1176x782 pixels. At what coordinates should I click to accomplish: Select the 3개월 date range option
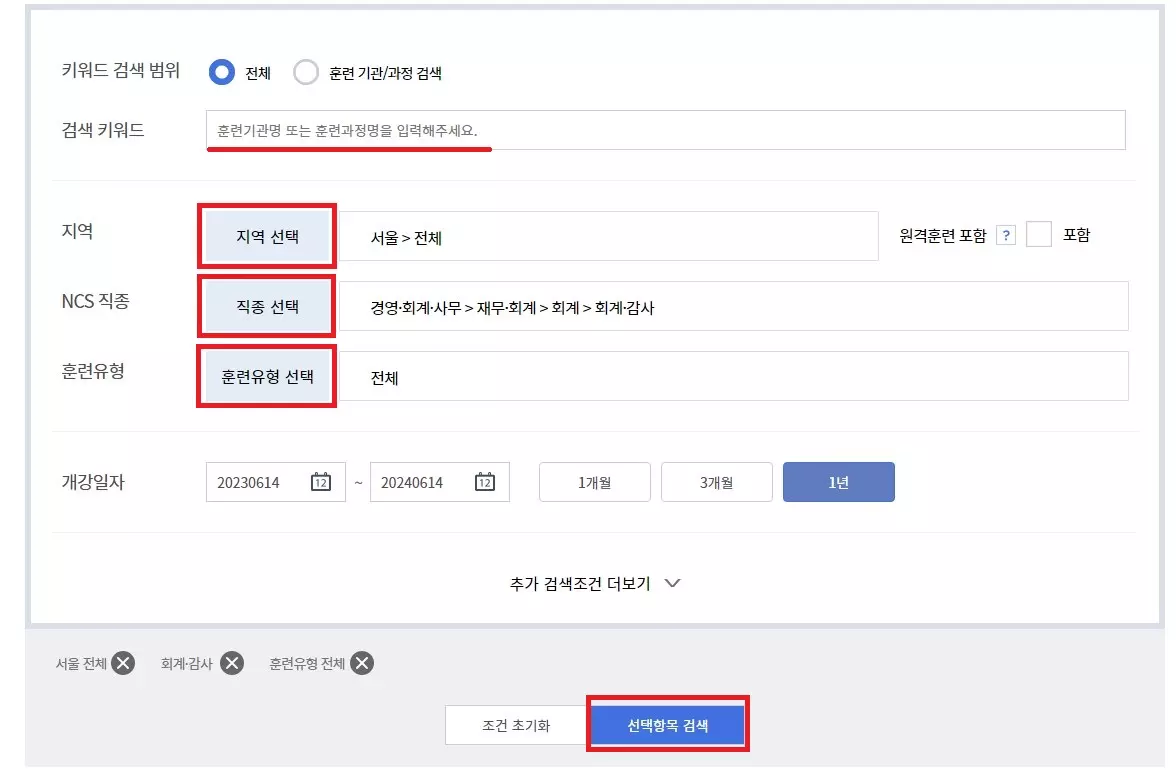[x=716, y=481]
